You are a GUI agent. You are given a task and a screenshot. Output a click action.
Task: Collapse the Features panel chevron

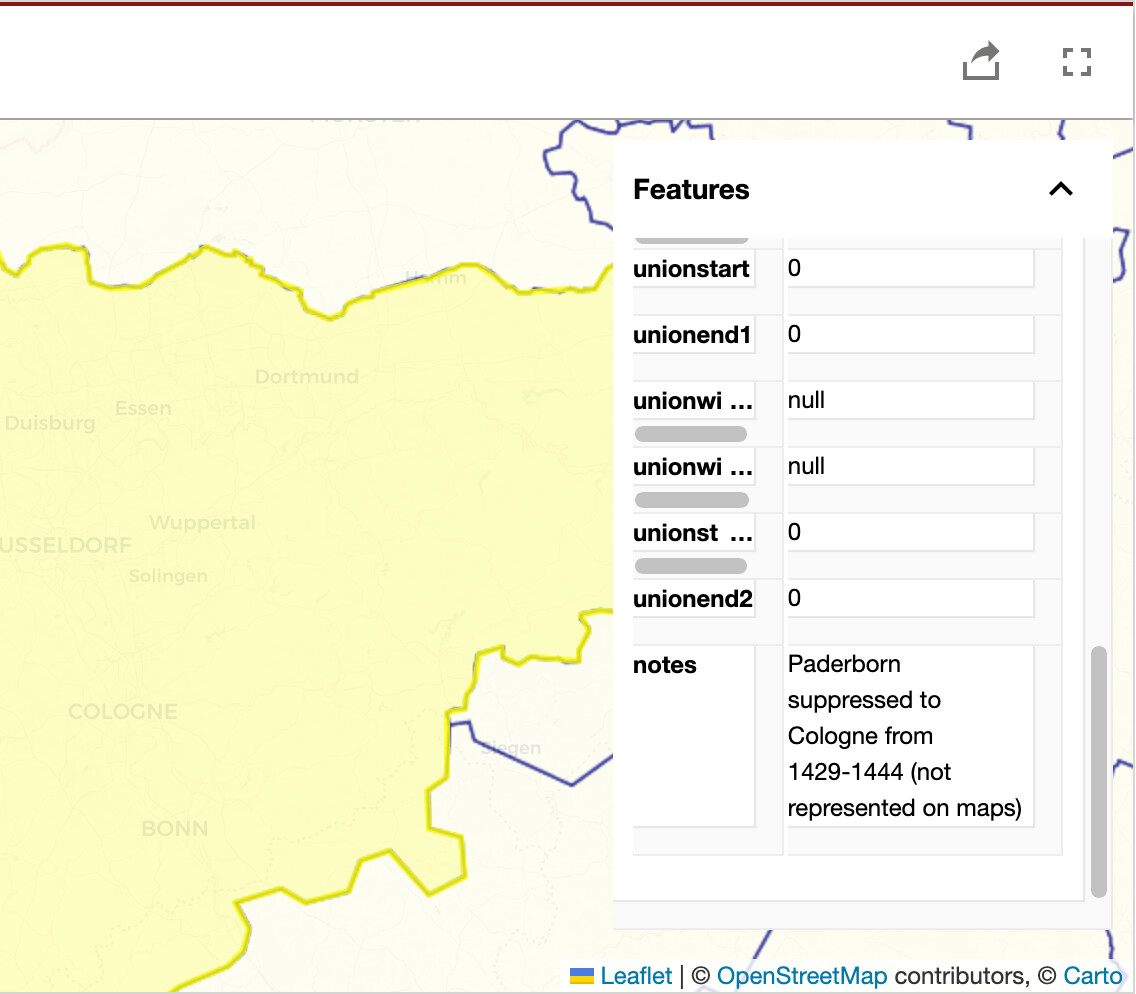(x=1060, y=189)
